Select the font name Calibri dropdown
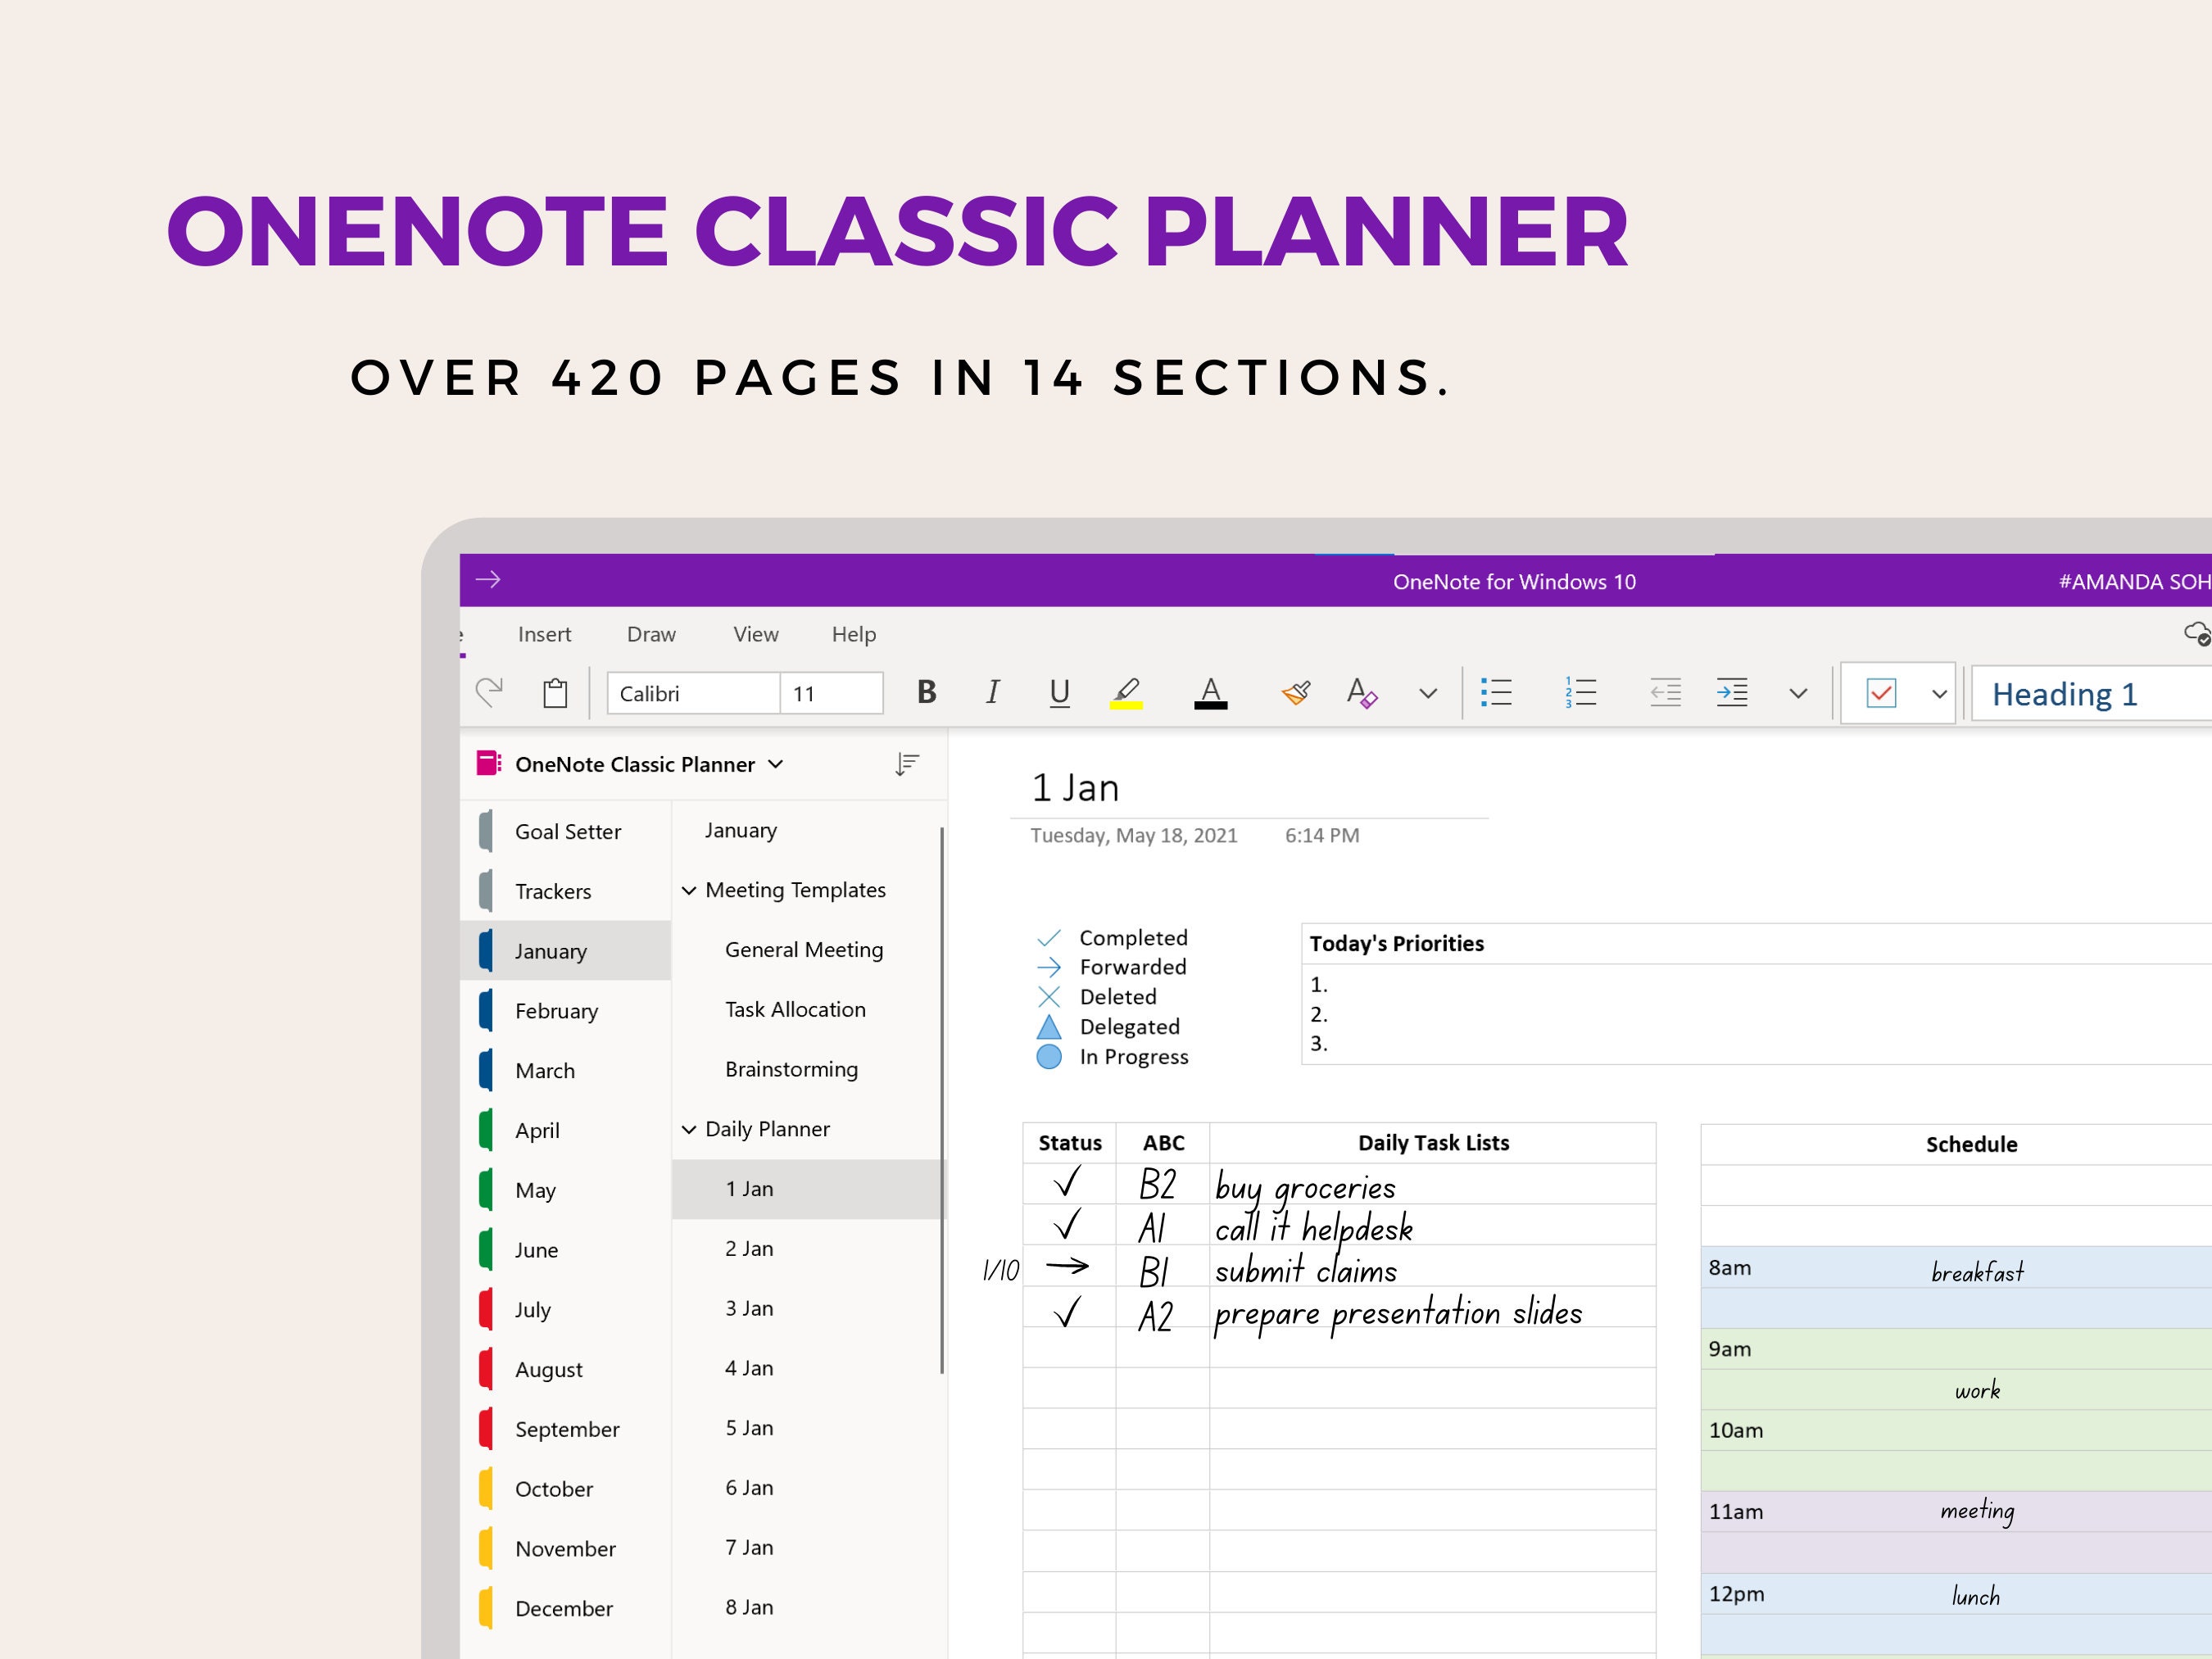Viewport: 2212px width, 1659px height. pyautogui.click(x=696, y=696)
